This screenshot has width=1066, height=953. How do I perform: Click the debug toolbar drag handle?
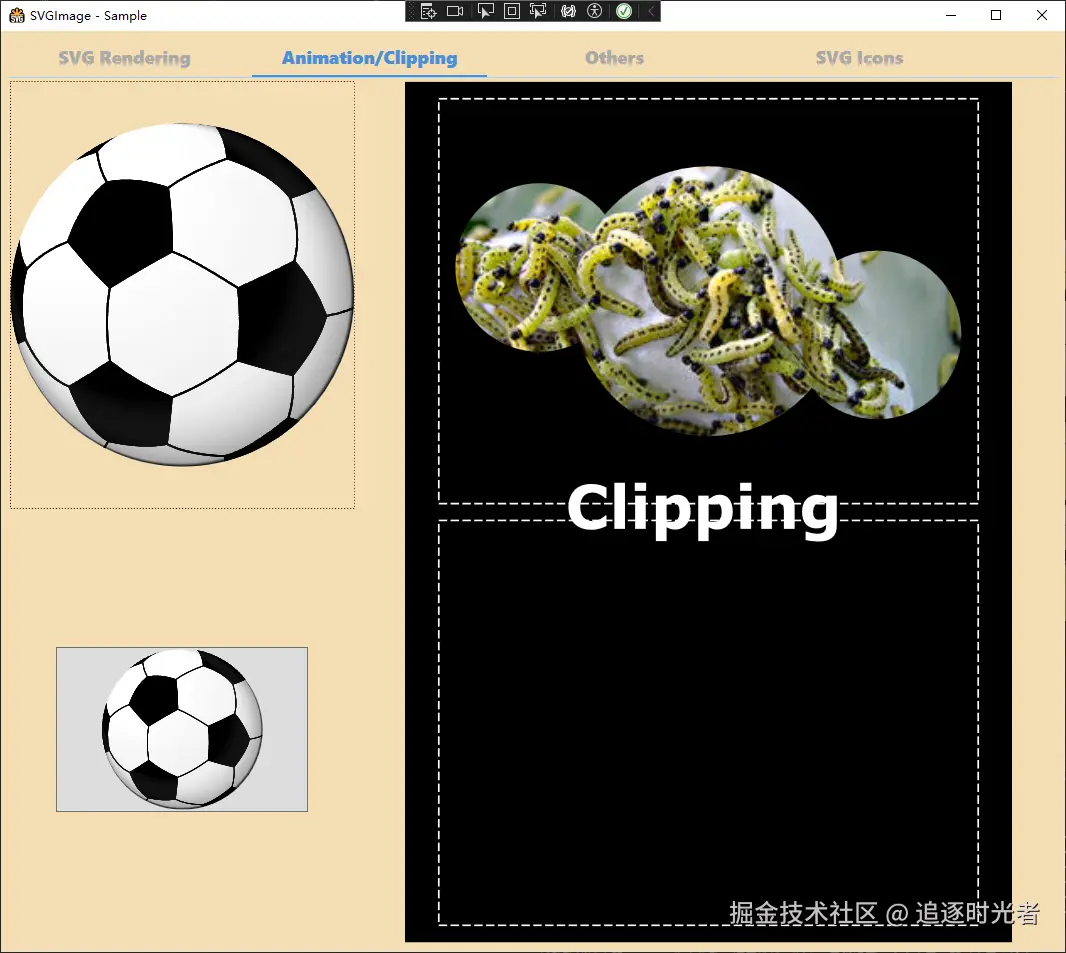[411, 11]
